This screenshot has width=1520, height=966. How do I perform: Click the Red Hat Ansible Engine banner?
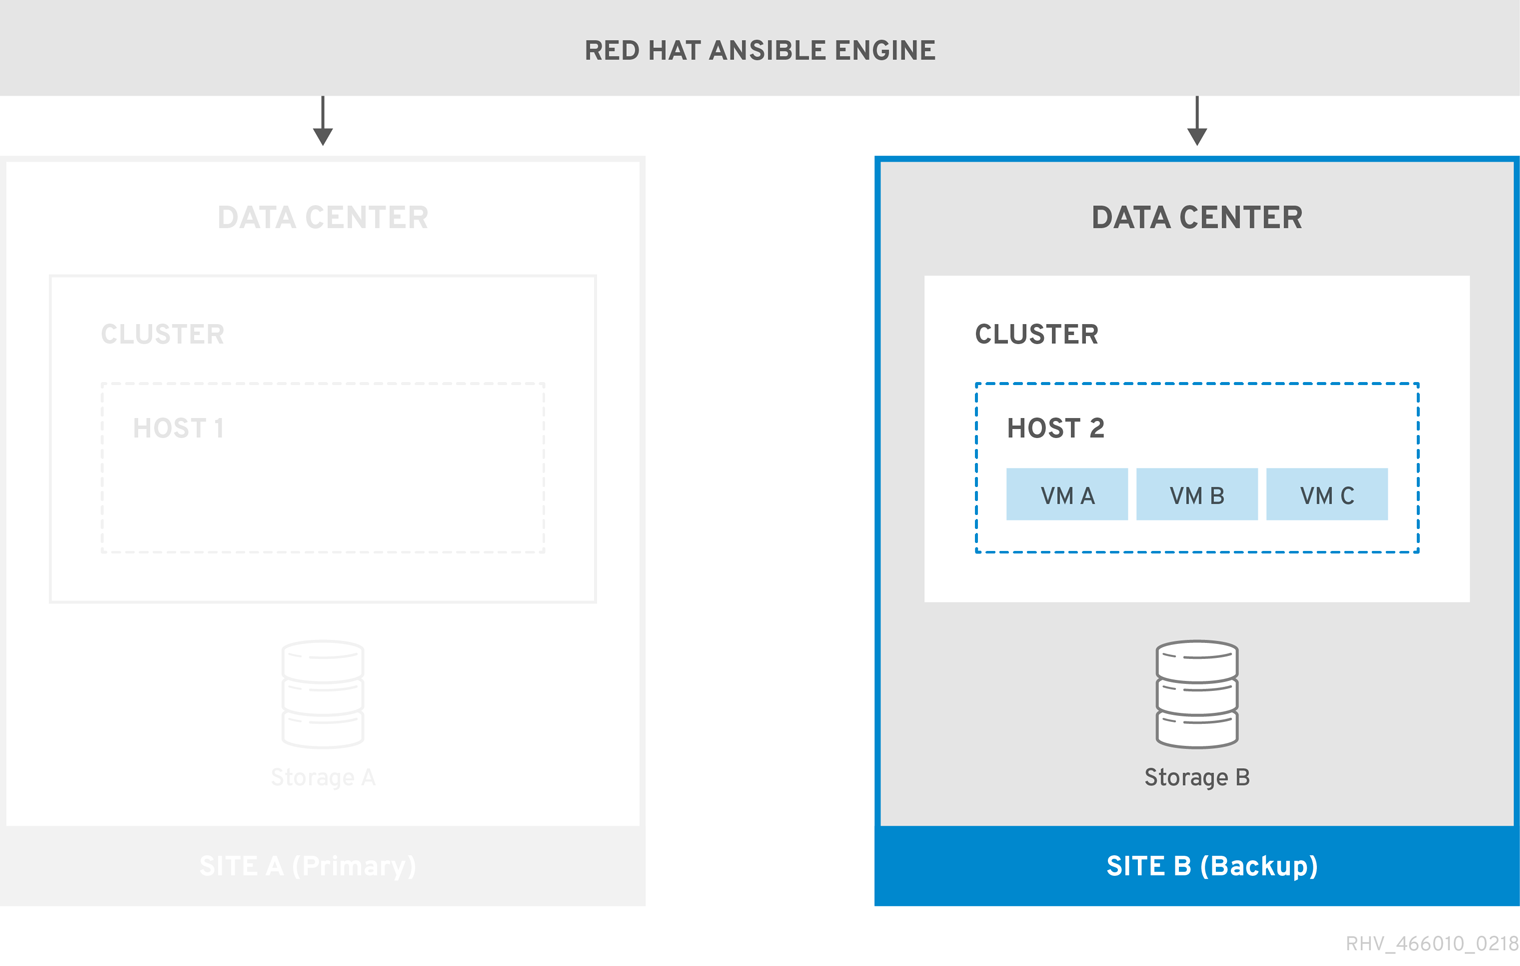tap(760, 50)
